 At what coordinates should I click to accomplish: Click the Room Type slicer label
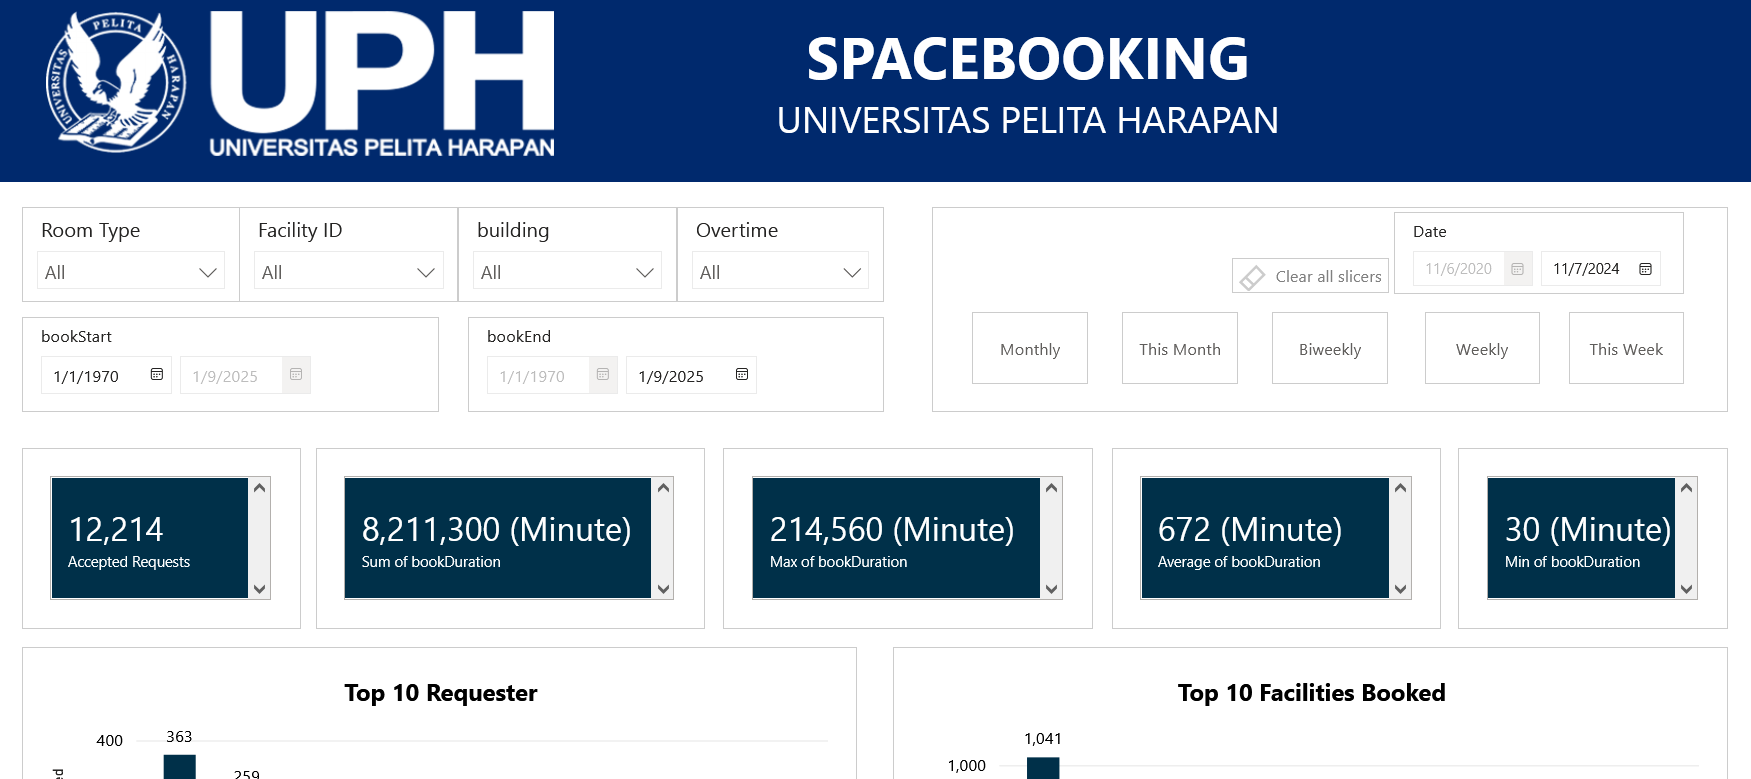(x=91, y=230)
